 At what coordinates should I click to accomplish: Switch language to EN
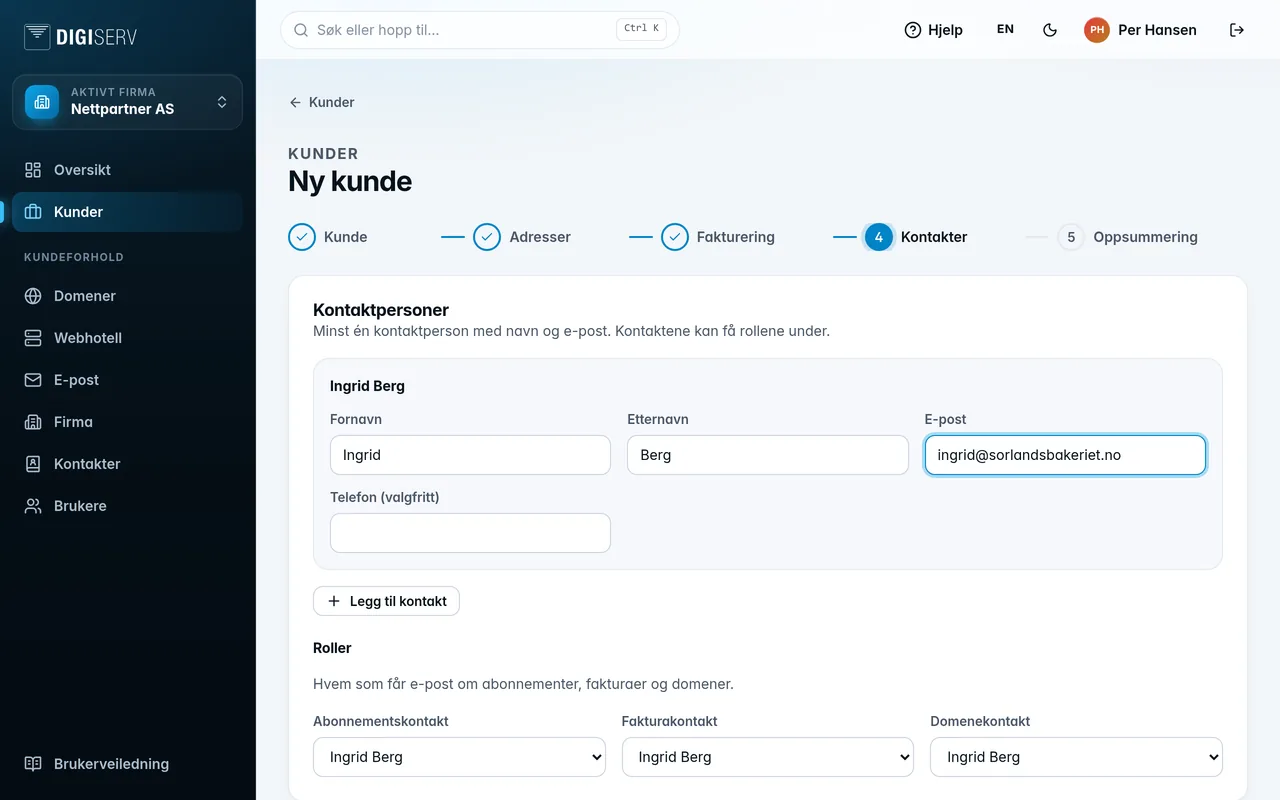[x=1005, y=30]
